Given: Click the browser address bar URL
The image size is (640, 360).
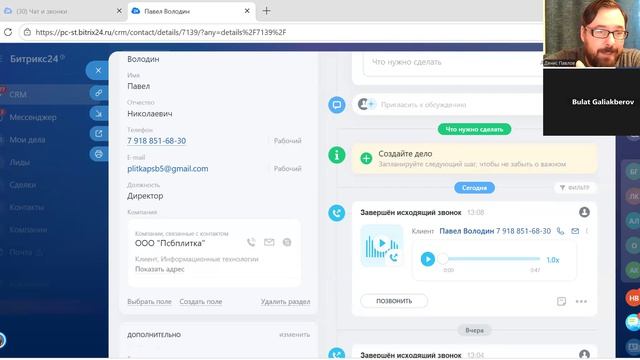Looking at the screenshot, I should click(161, 32).
